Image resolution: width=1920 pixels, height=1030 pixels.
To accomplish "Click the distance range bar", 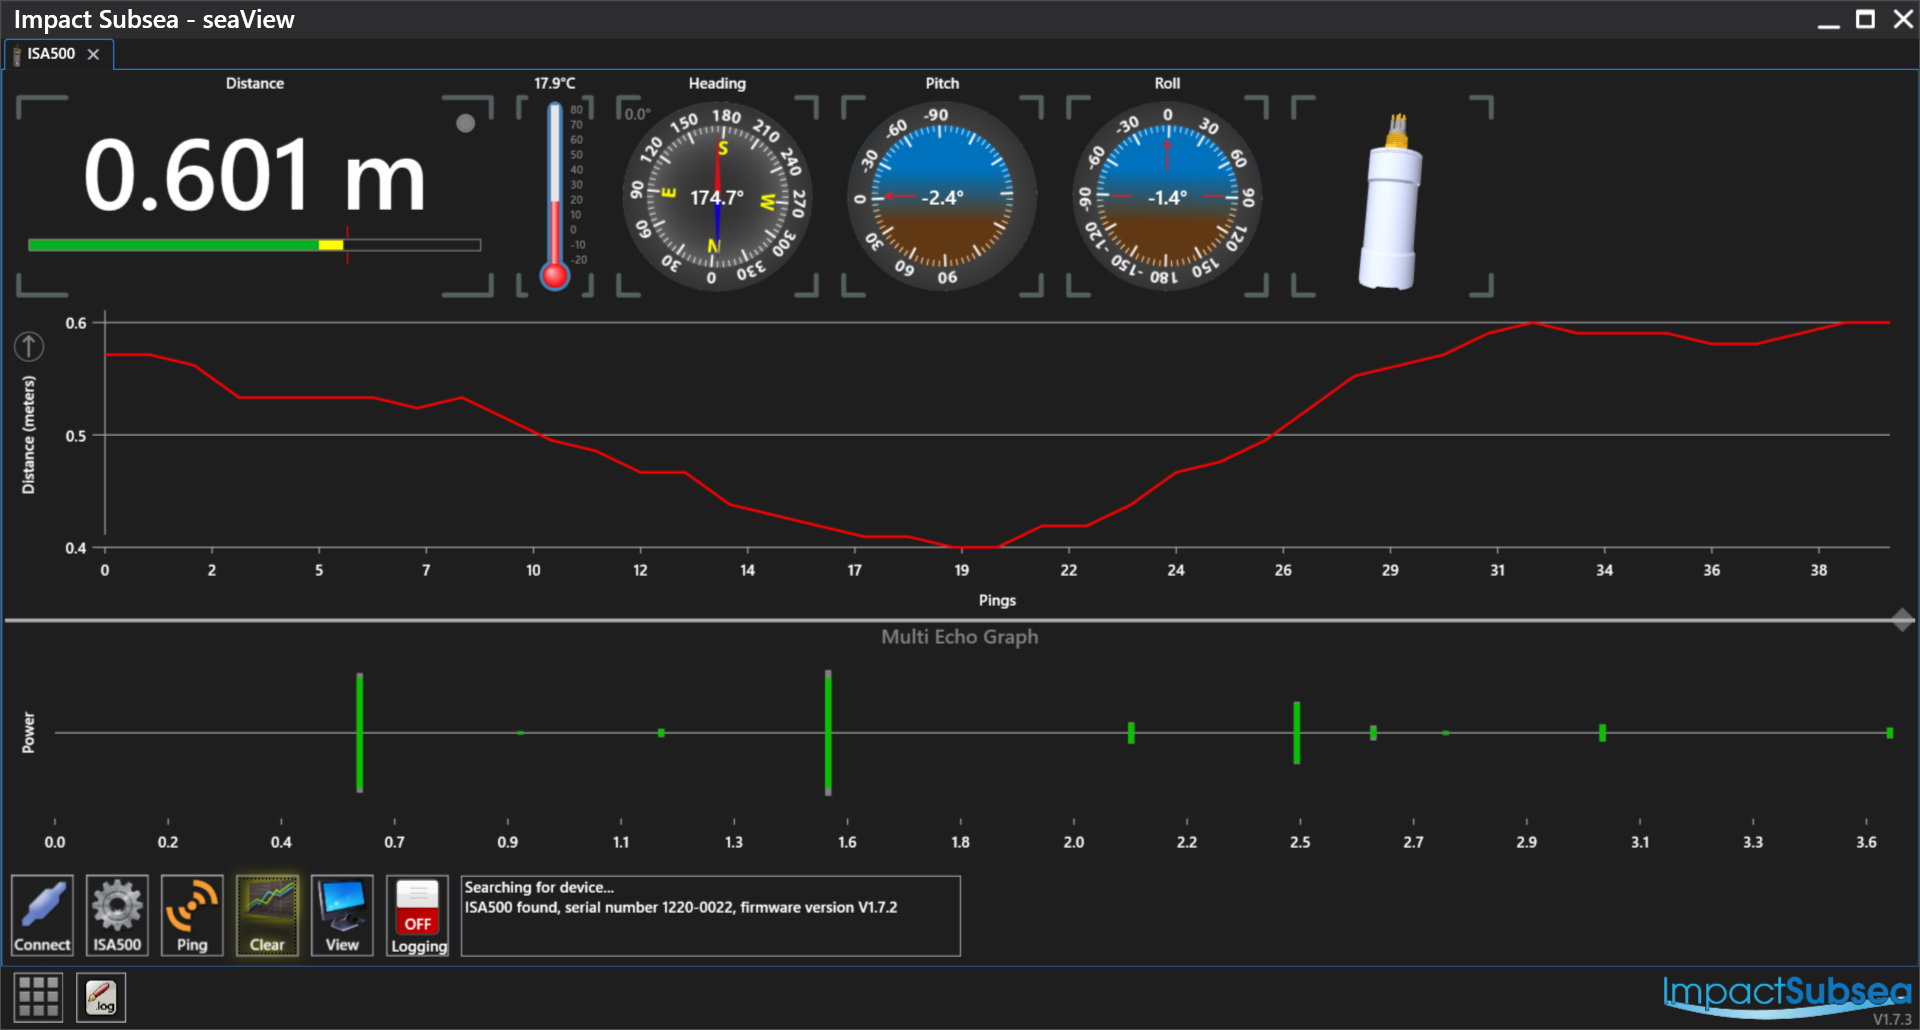I will 254,245.
